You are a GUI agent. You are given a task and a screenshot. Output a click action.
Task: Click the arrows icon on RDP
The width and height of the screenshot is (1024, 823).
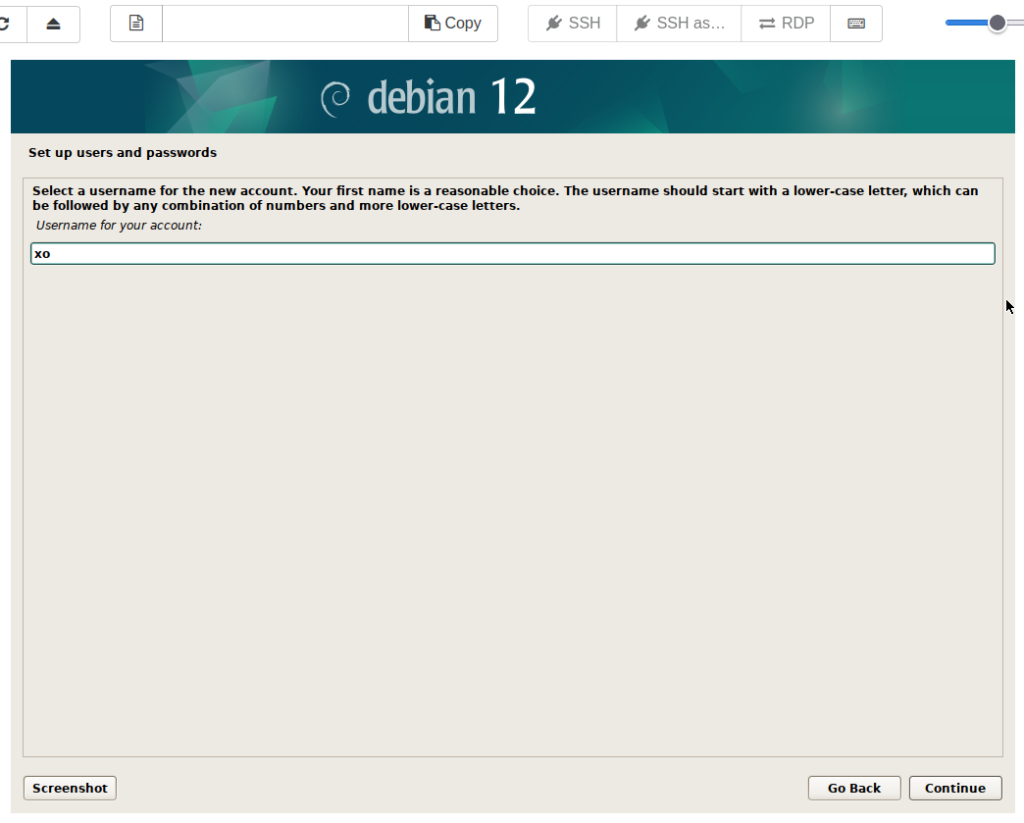(x=767, y=24)
